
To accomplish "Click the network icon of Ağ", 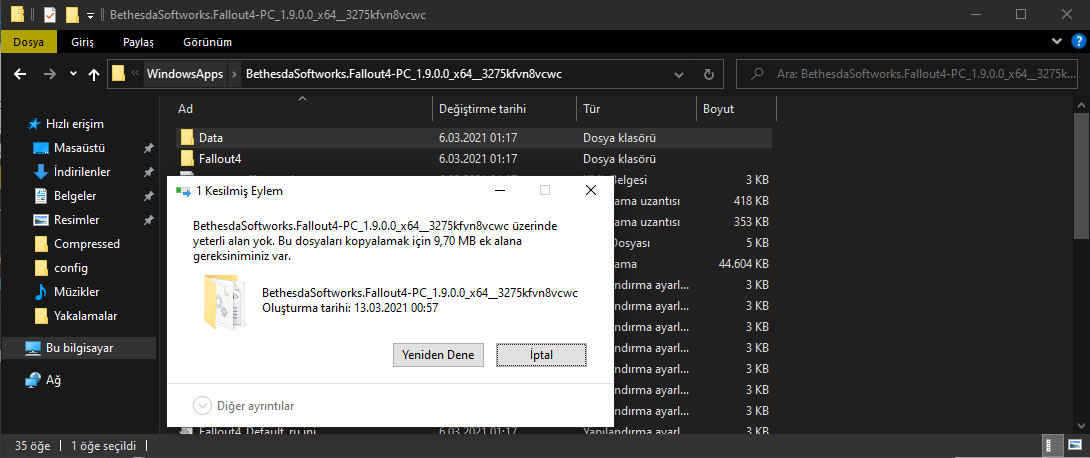I will (x=33, y=380).
